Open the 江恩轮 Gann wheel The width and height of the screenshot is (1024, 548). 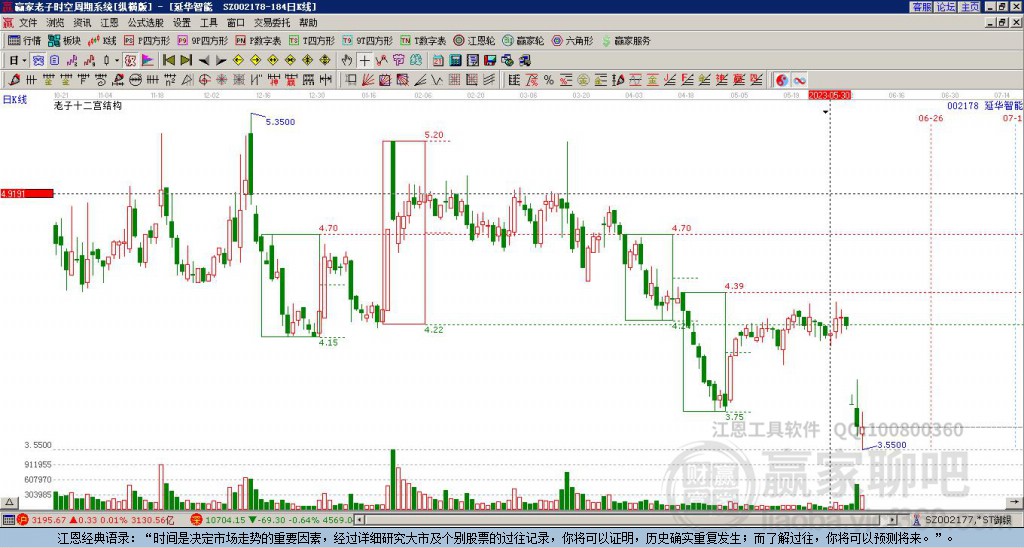474,40
